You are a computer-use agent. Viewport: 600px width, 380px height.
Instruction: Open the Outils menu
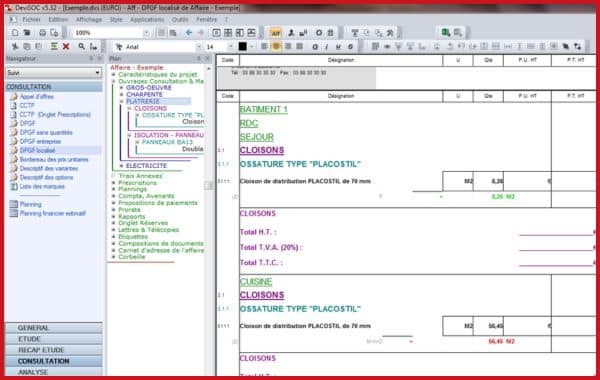180,19
